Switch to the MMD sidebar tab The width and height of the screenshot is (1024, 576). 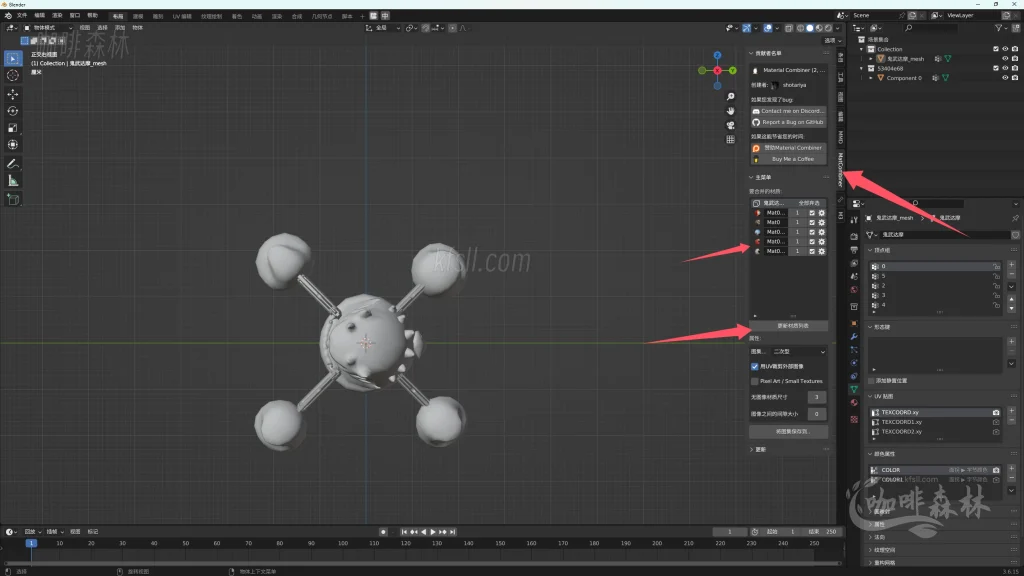[x=841, y=137]
